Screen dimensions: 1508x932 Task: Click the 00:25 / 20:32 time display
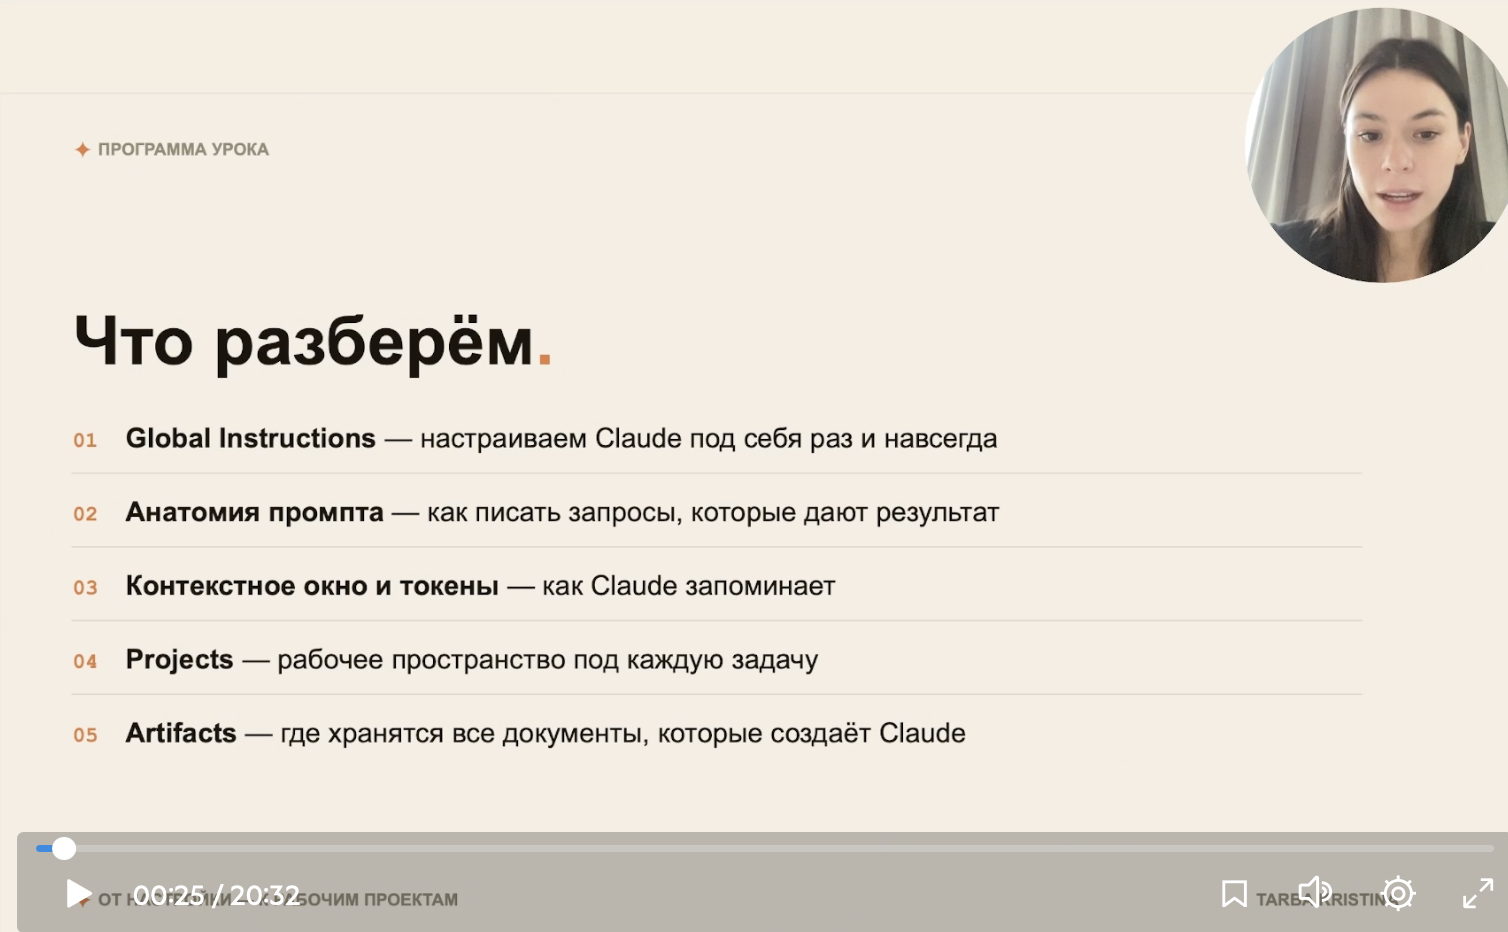(216, 895)
